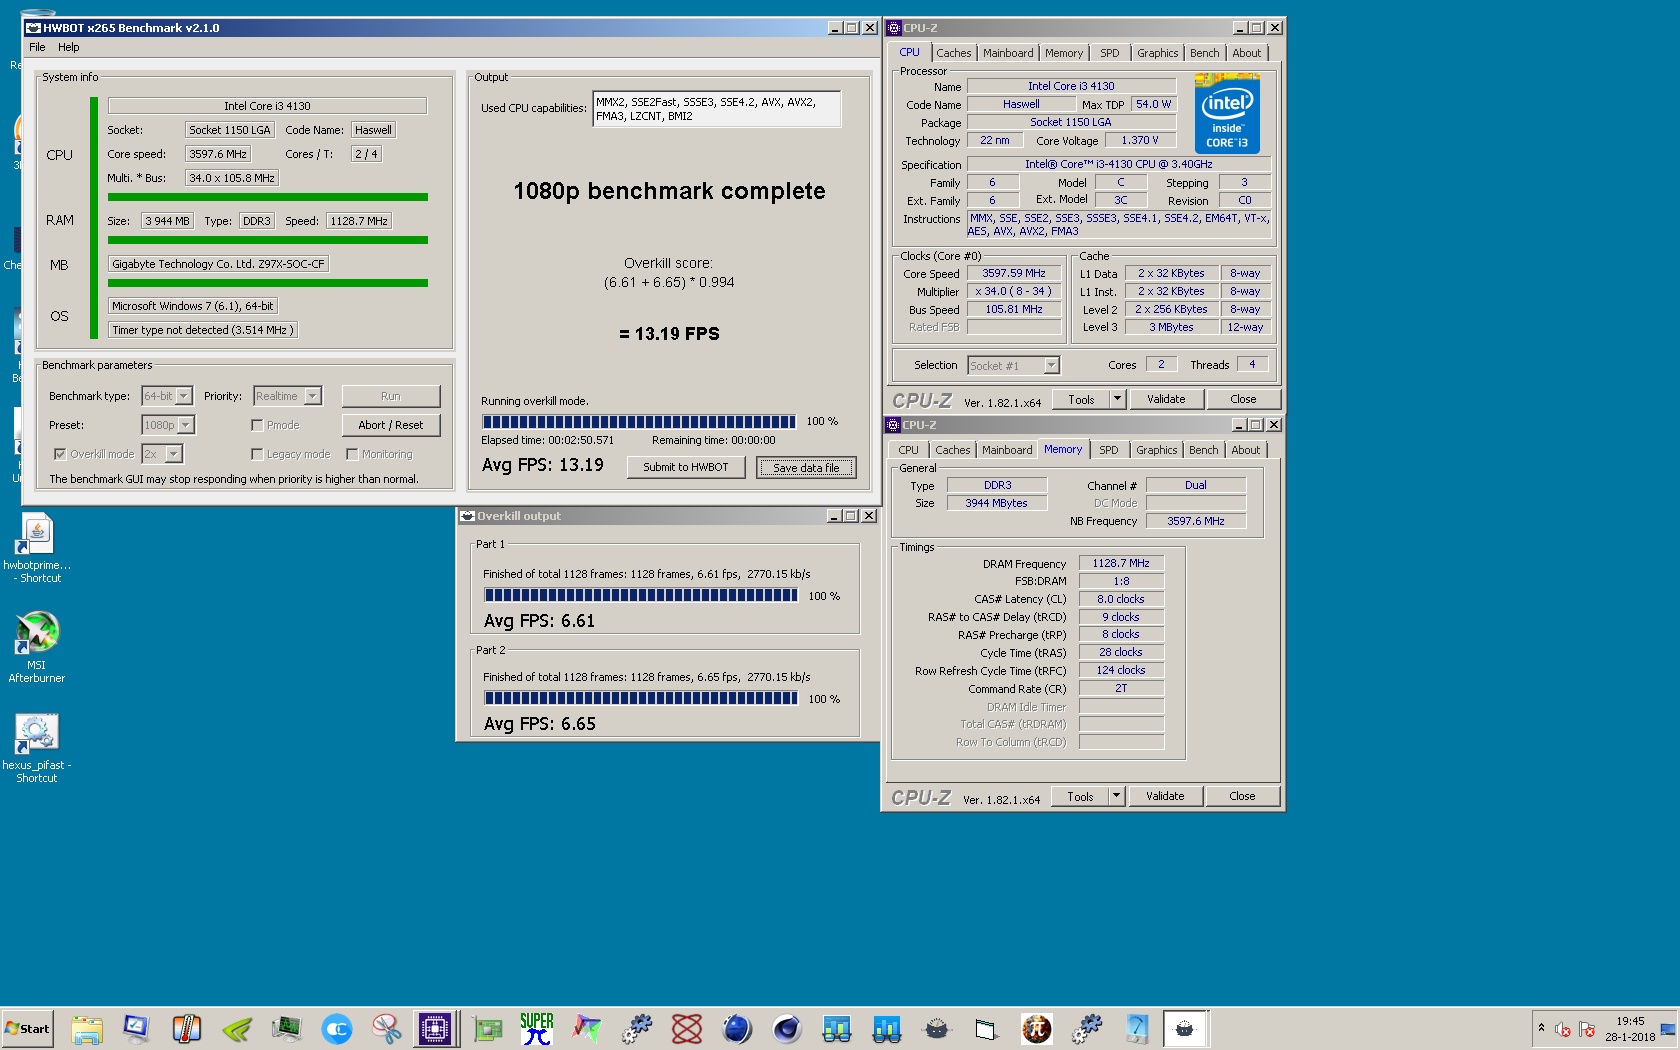Switch to SPD tab in upper CPU-Z
This screenshot has width=1680, height=1050.
click(x=1109, y=53)
